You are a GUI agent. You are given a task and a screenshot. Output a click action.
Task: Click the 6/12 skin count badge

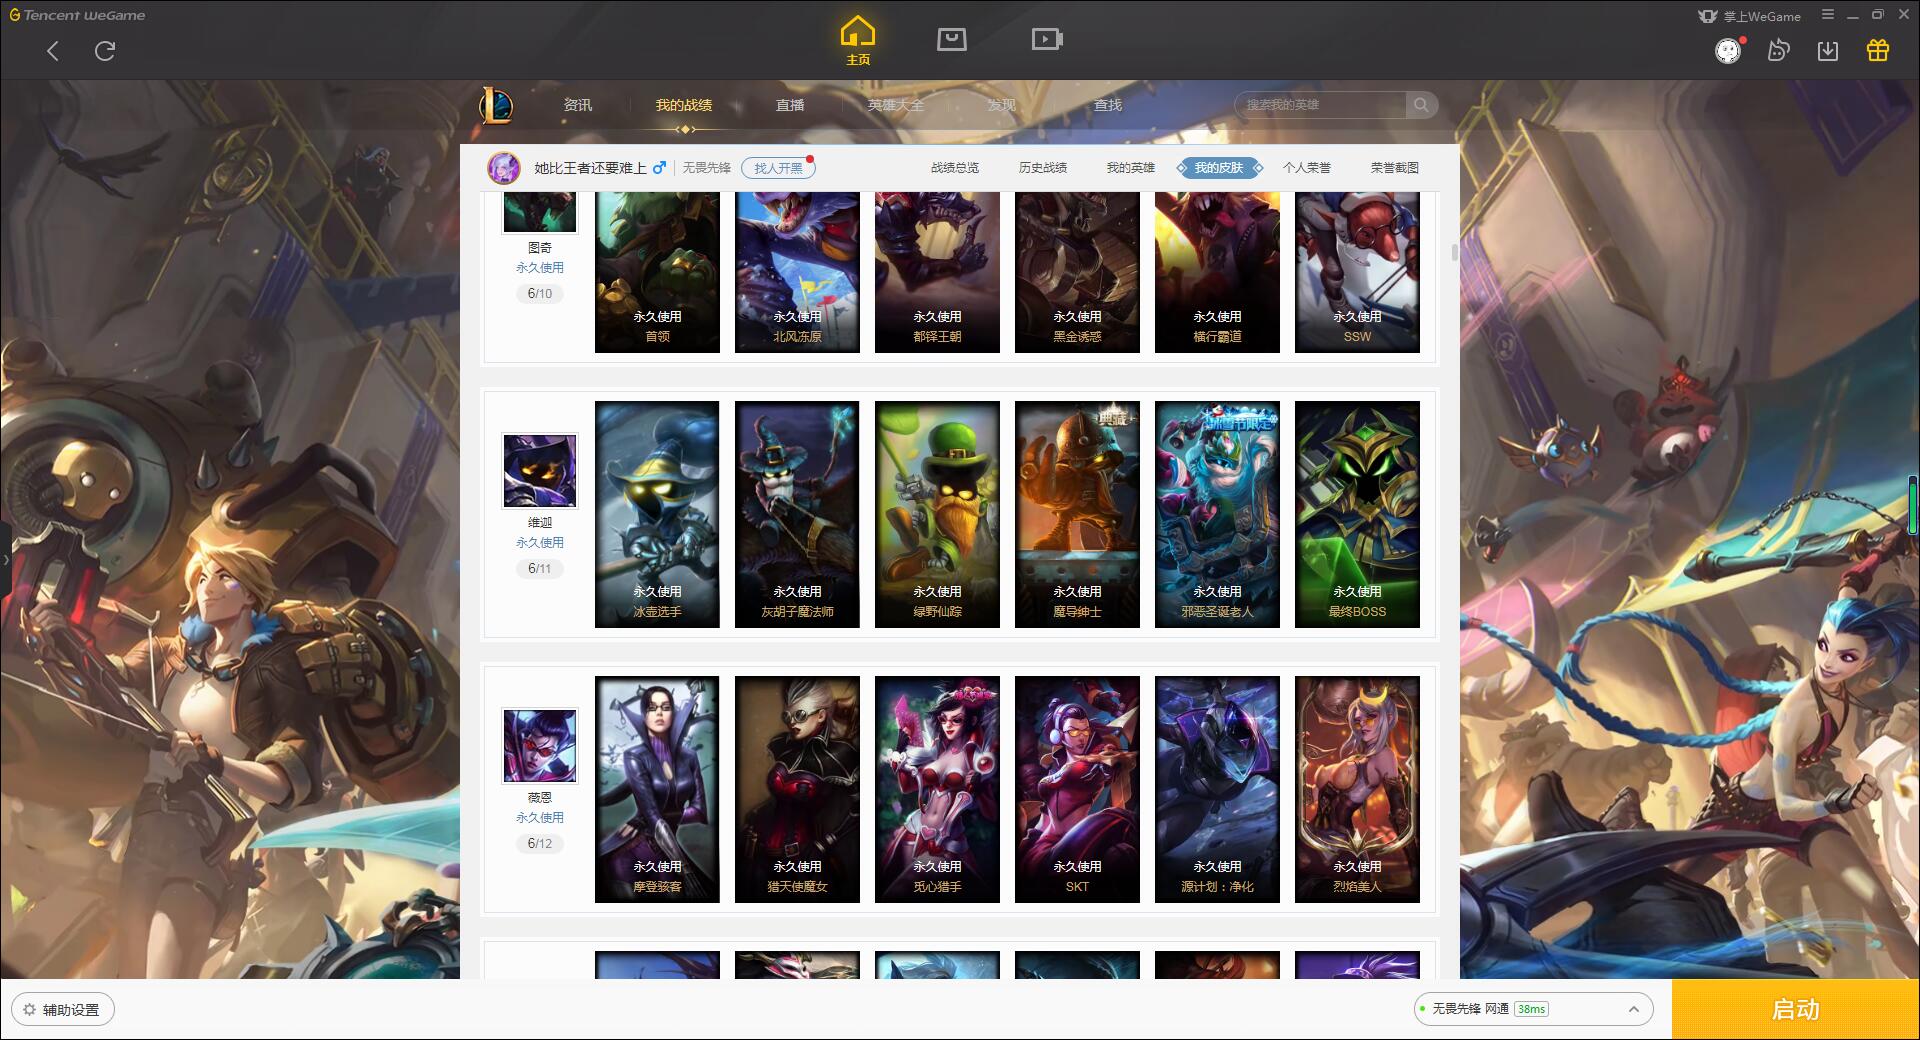coord(540,844)
